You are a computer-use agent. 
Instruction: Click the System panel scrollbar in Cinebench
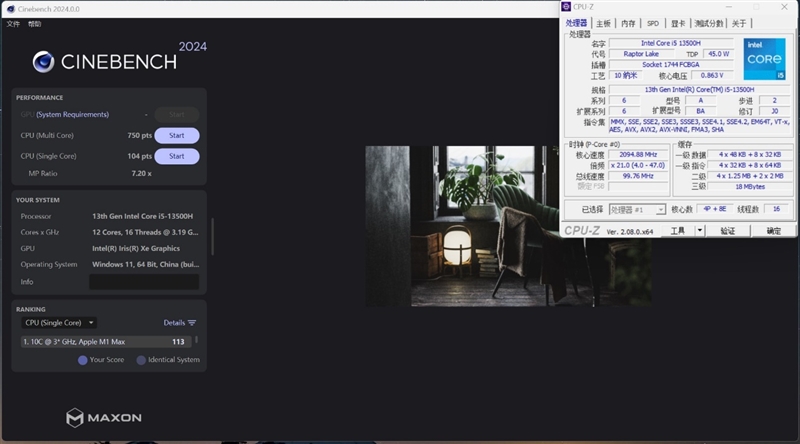tap(212, 236)
